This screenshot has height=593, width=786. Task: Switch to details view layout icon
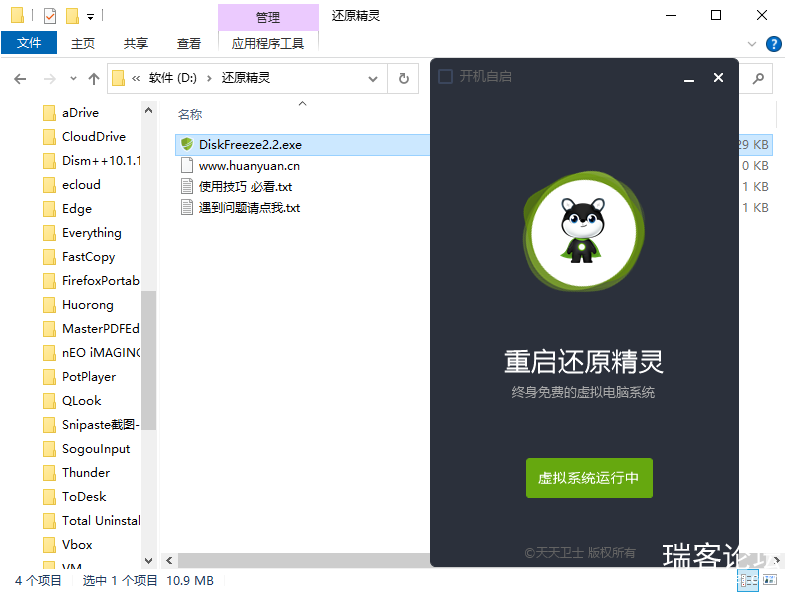pos(748,580)
